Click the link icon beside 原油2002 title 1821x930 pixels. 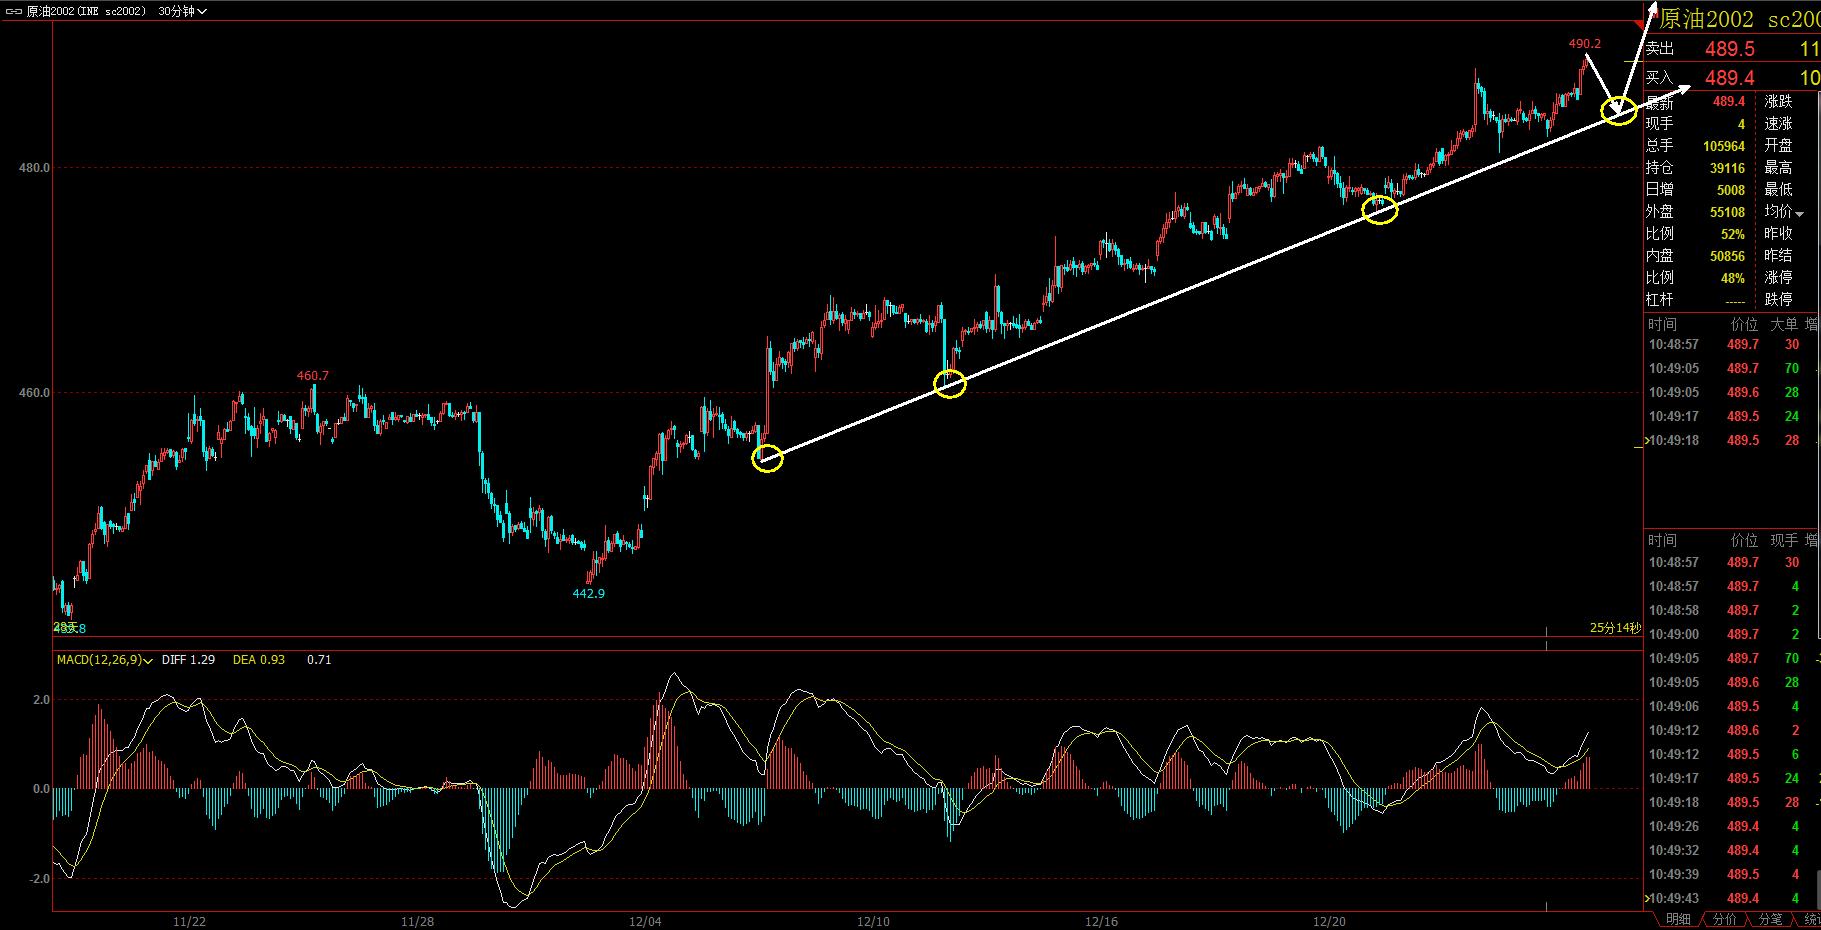(13, 11)
